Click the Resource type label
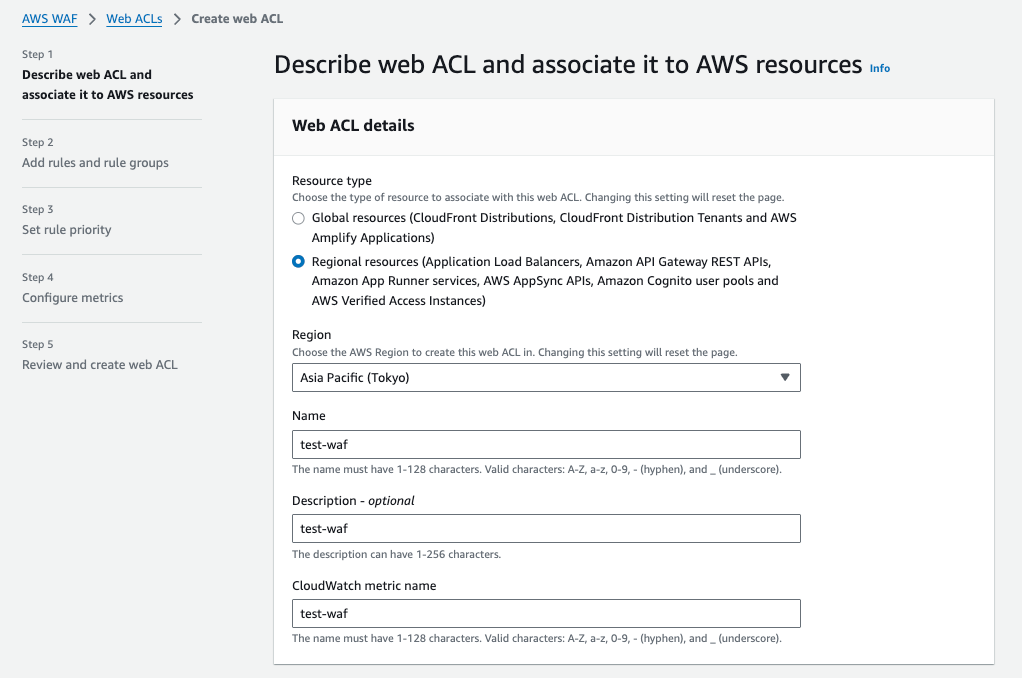Screen dimensions: 1022x678 [332, 181]
